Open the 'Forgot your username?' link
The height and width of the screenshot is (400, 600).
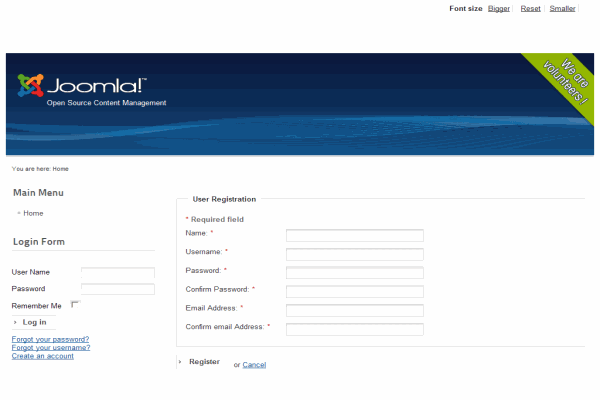[x=51, y=348]
